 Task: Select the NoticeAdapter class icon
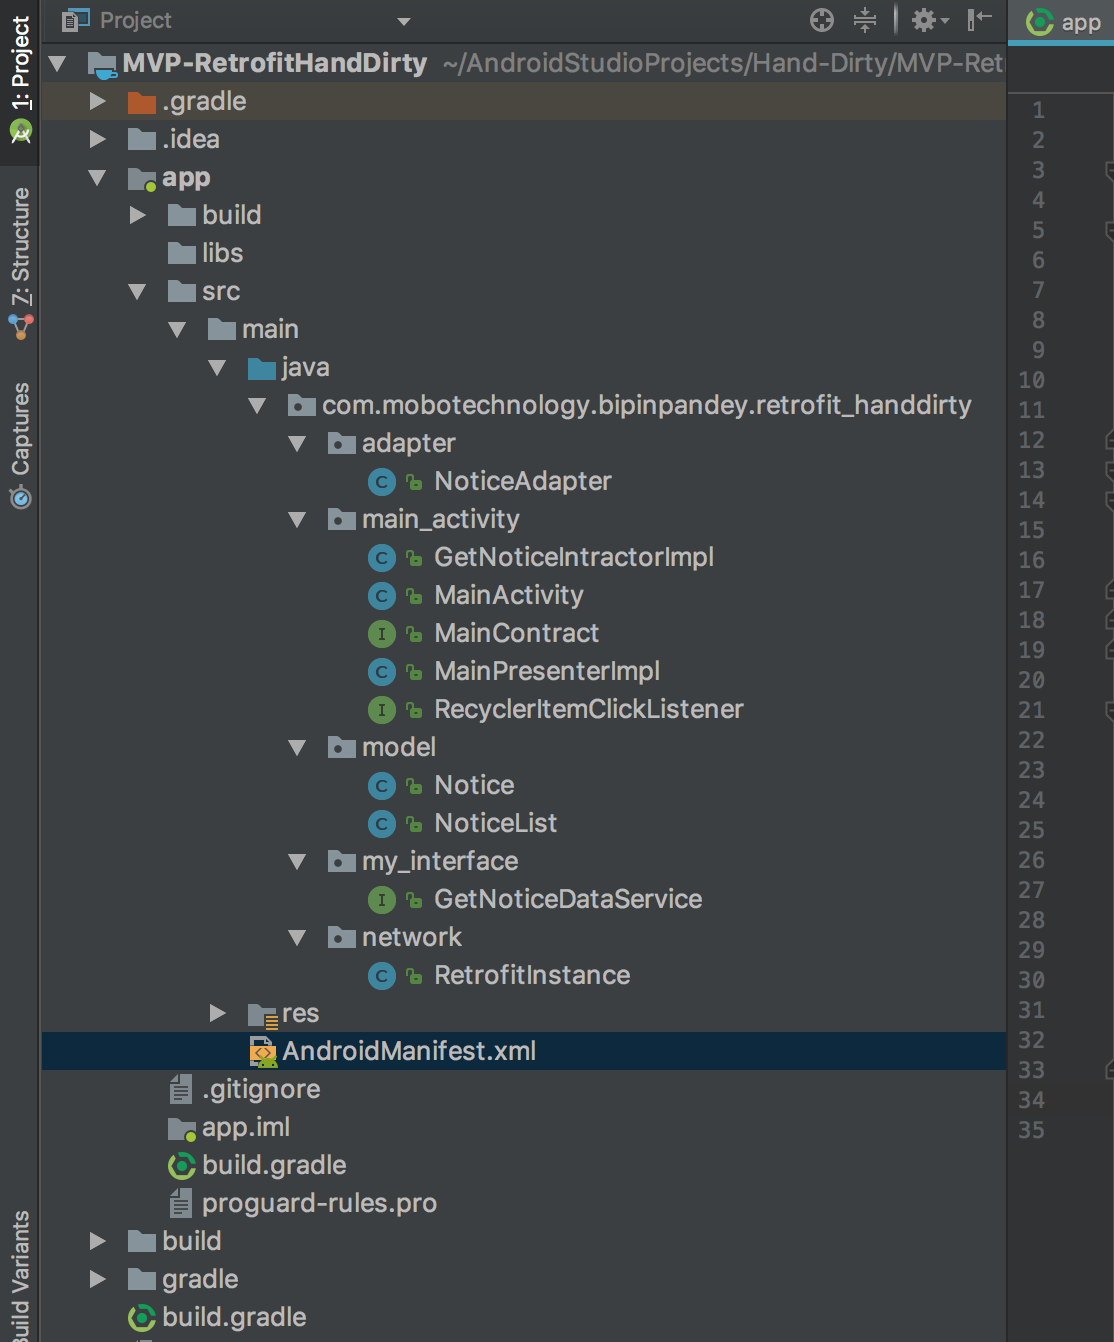point(382,482)
